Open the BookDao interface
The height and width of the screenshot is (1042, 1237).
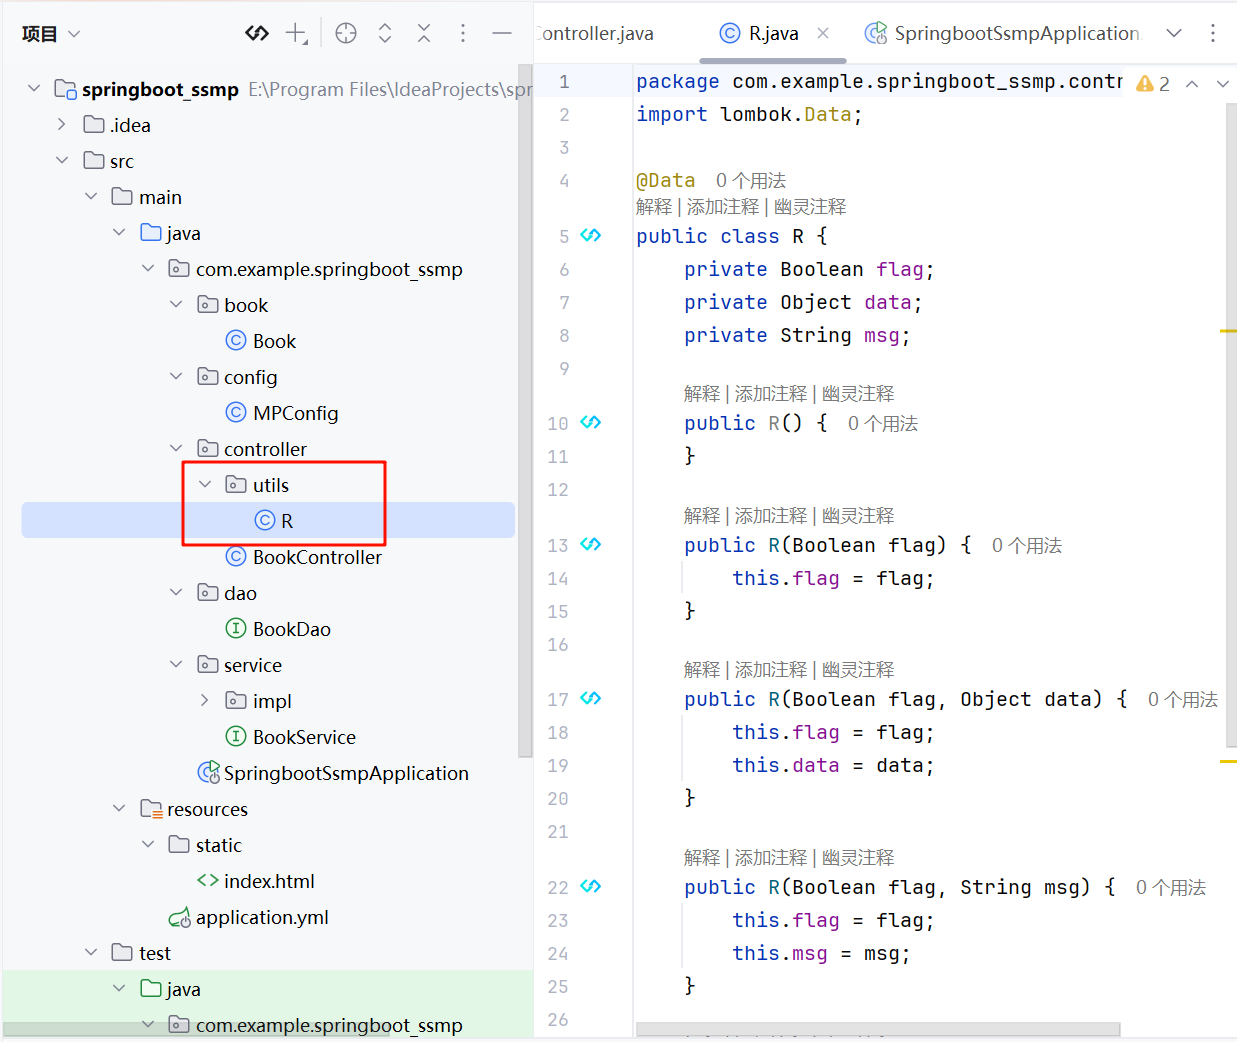(278, 629)
